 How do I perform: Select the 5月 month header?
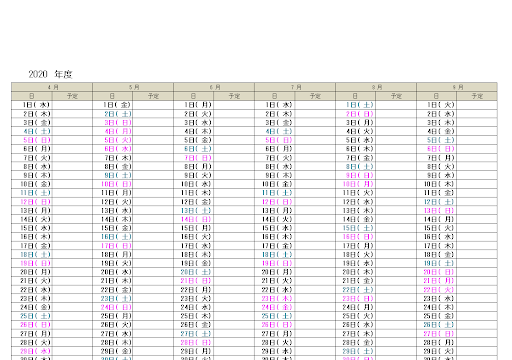pyautogui.click(x=133, y=87)
